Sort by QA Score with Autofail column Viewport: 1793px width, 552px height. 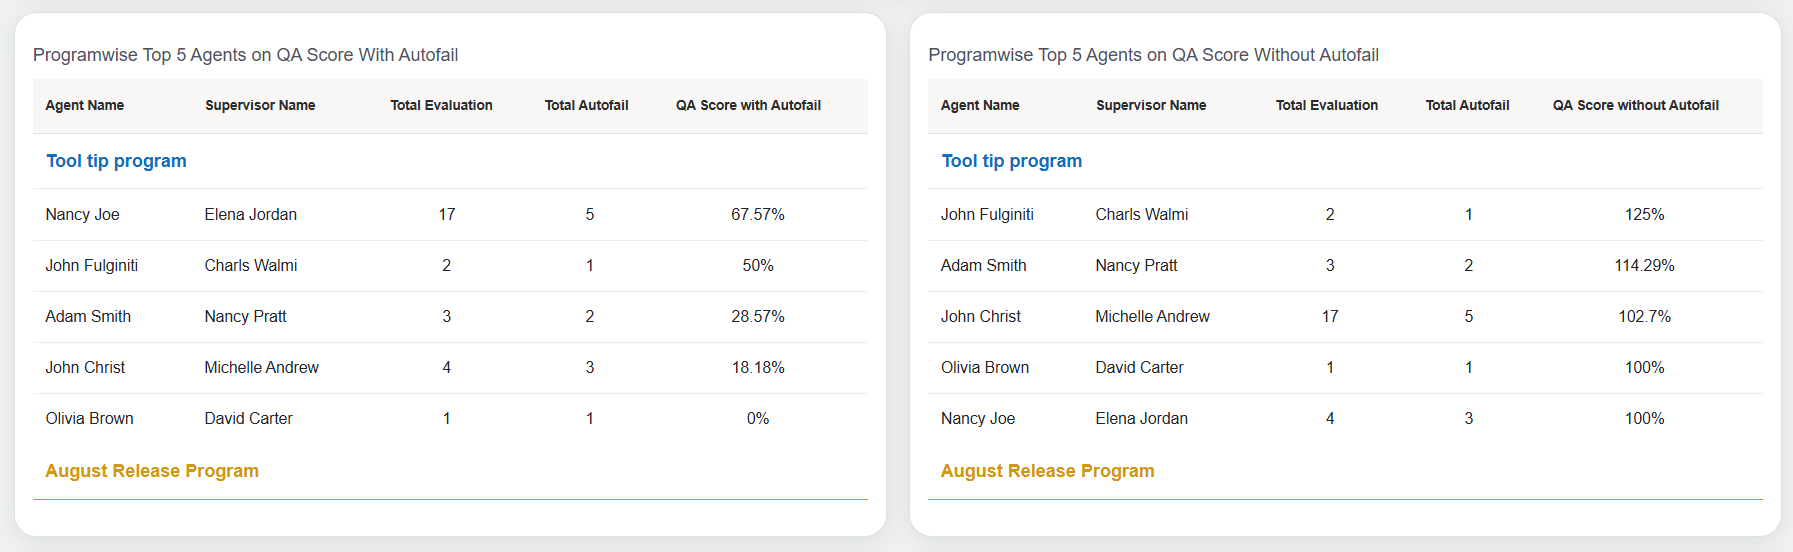pos(748,105)
